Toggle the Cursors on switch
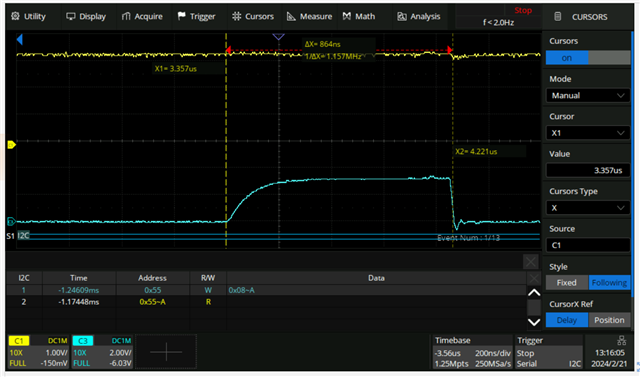 588,58
